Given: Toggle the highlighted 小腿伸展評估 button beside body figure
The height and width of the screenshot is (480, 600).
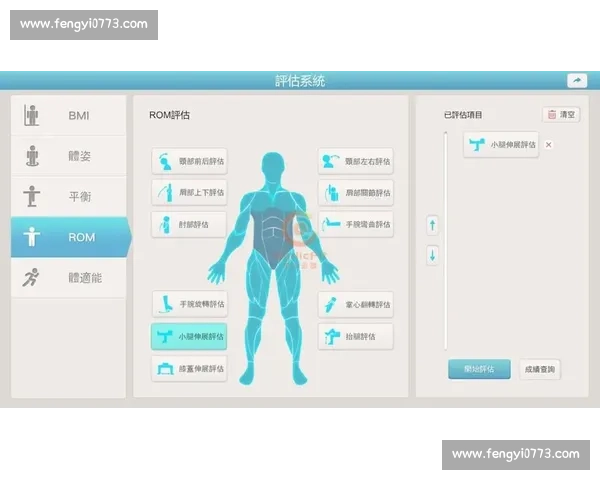Looking at the screenshot, I should pos(189,336).
